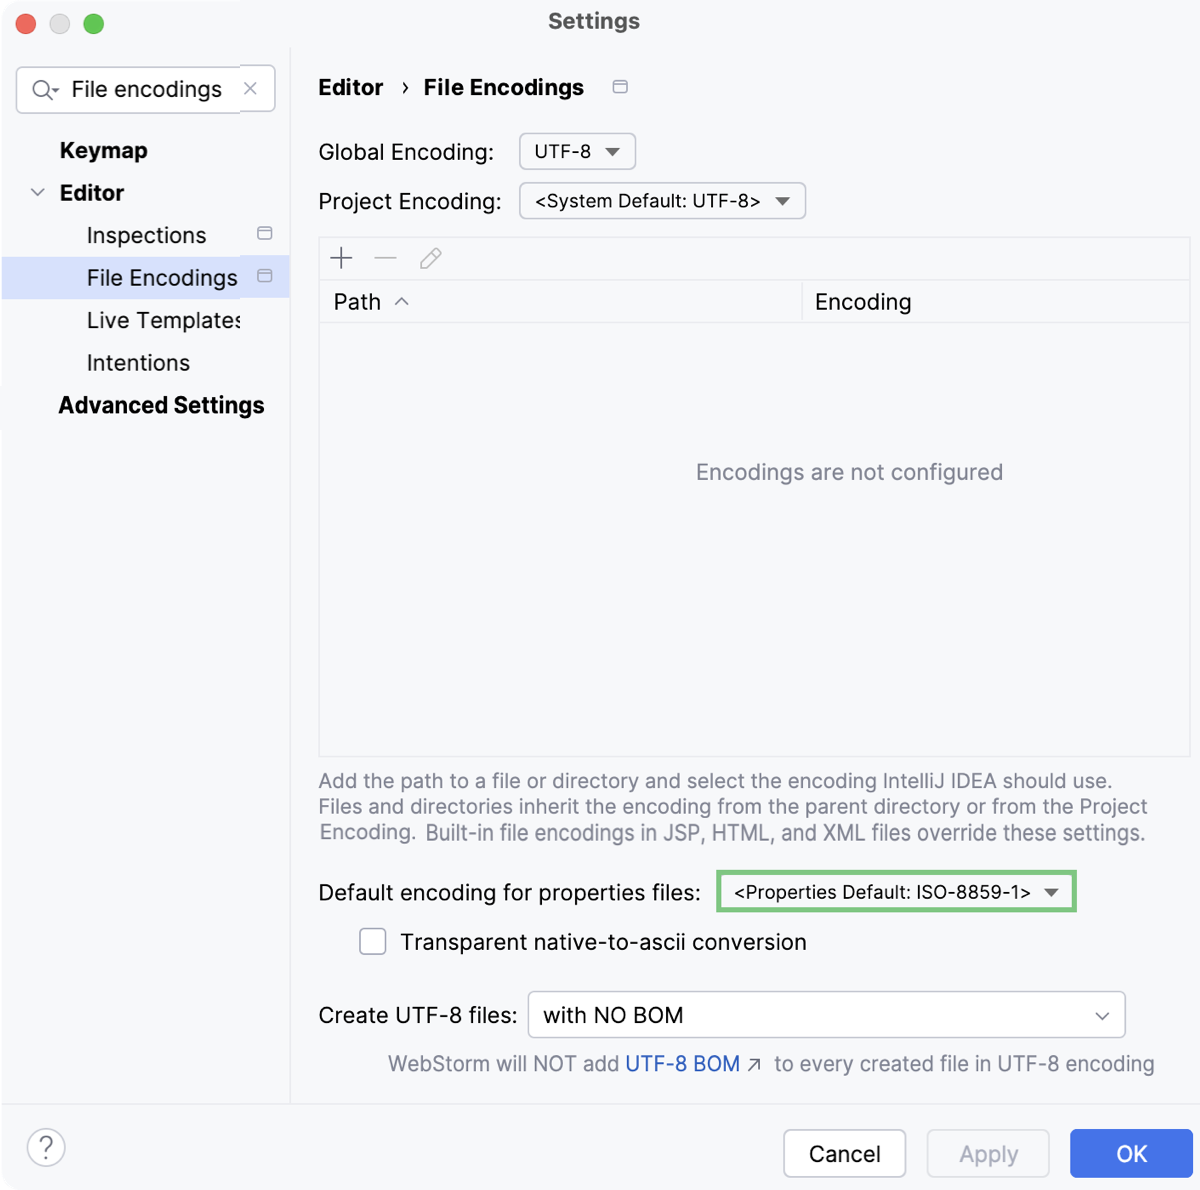Edit encoding mapping with the pencil icon
The width and height of the screenshot is (1200, 1190).
[x=430, y=258]
